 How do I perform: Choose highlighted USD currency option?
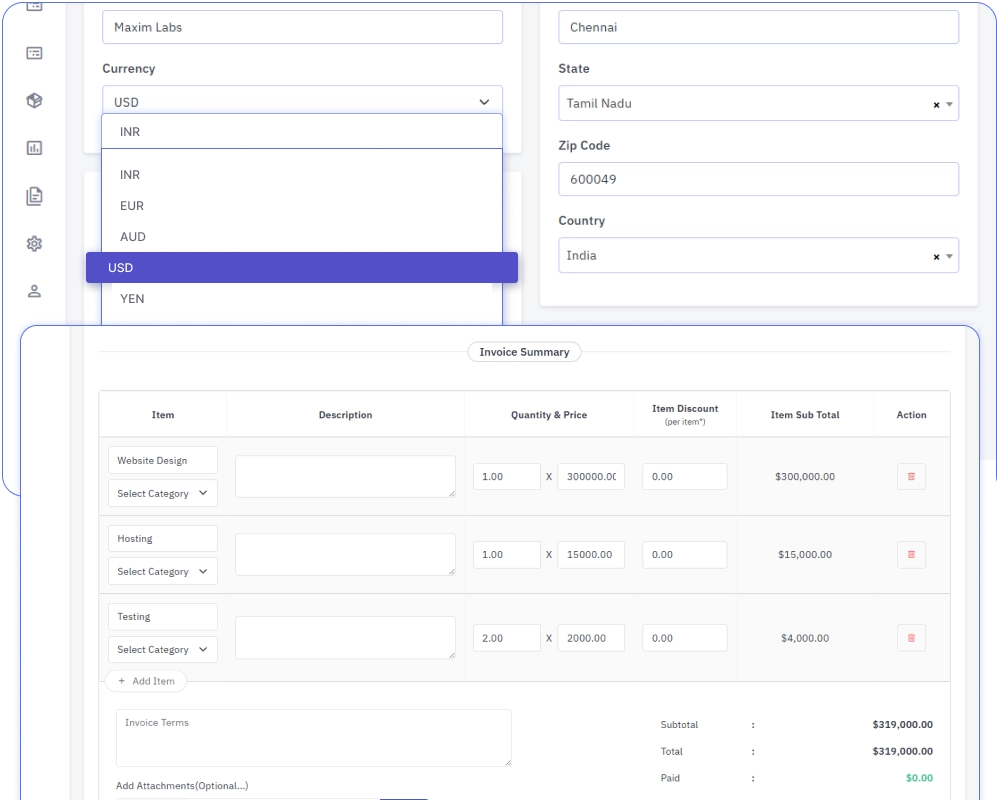(302, 267)
